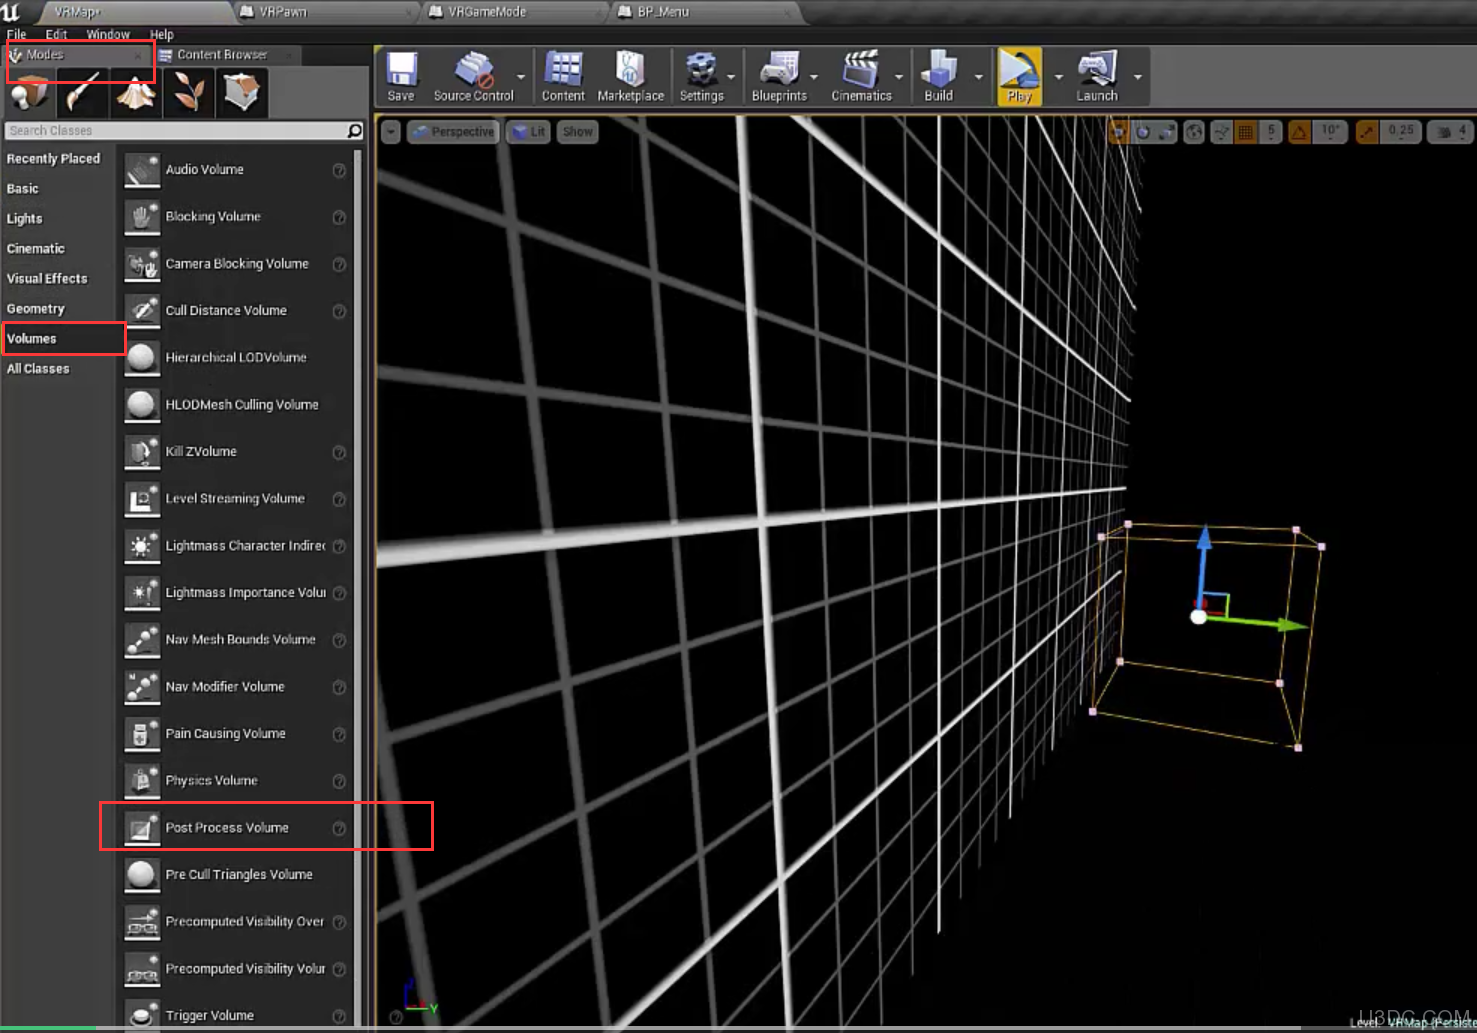
Task: Open the Lit view mode button
Action: coord(528,132)
